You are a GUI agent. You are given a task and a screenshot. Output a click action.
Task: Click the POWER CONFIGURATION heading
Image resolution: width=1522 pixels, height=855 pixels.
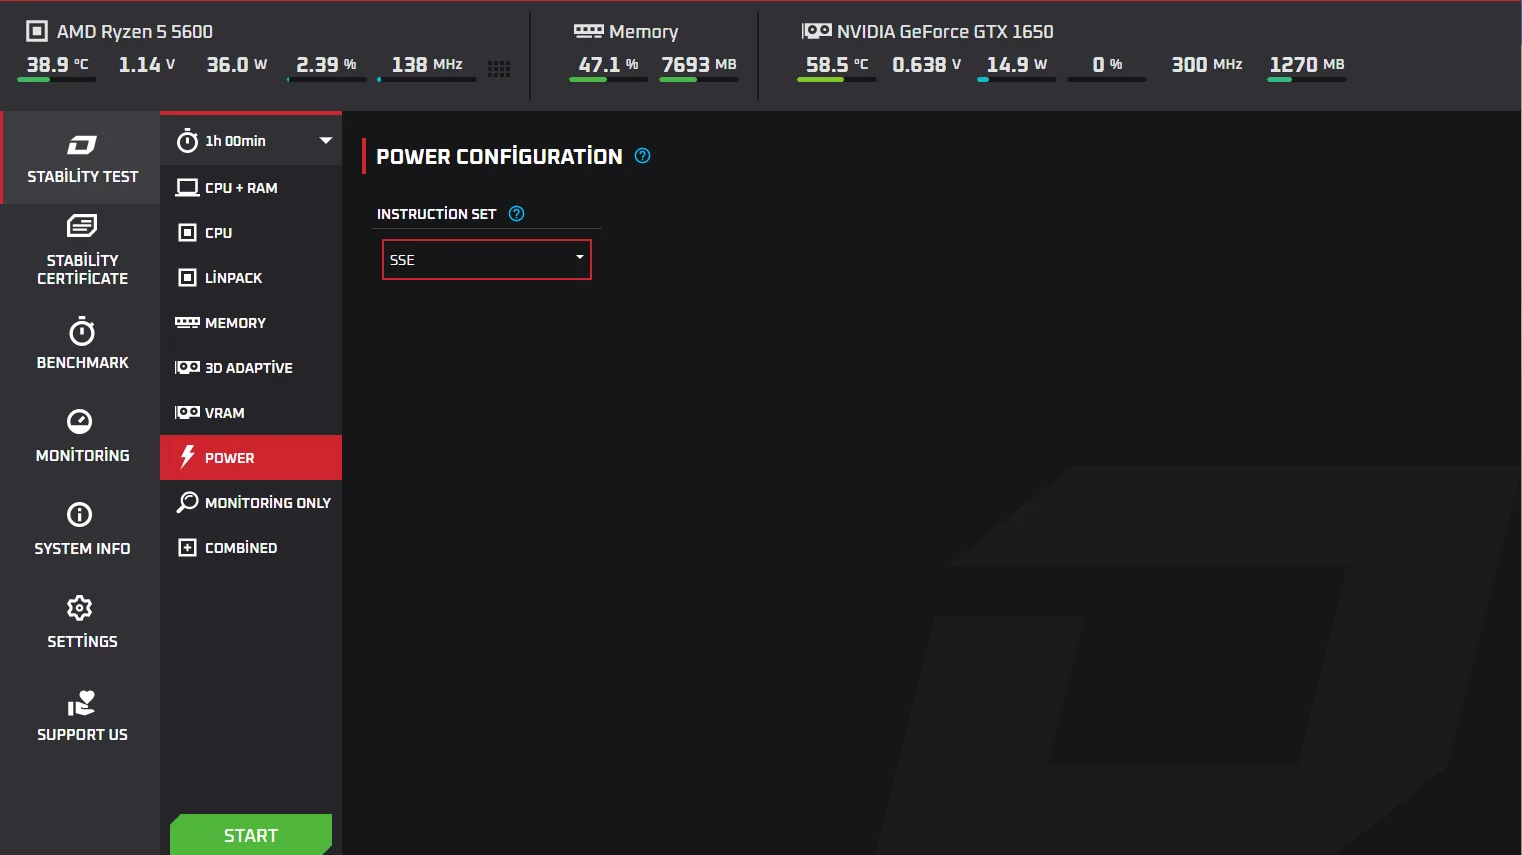(x=499, y=156)
